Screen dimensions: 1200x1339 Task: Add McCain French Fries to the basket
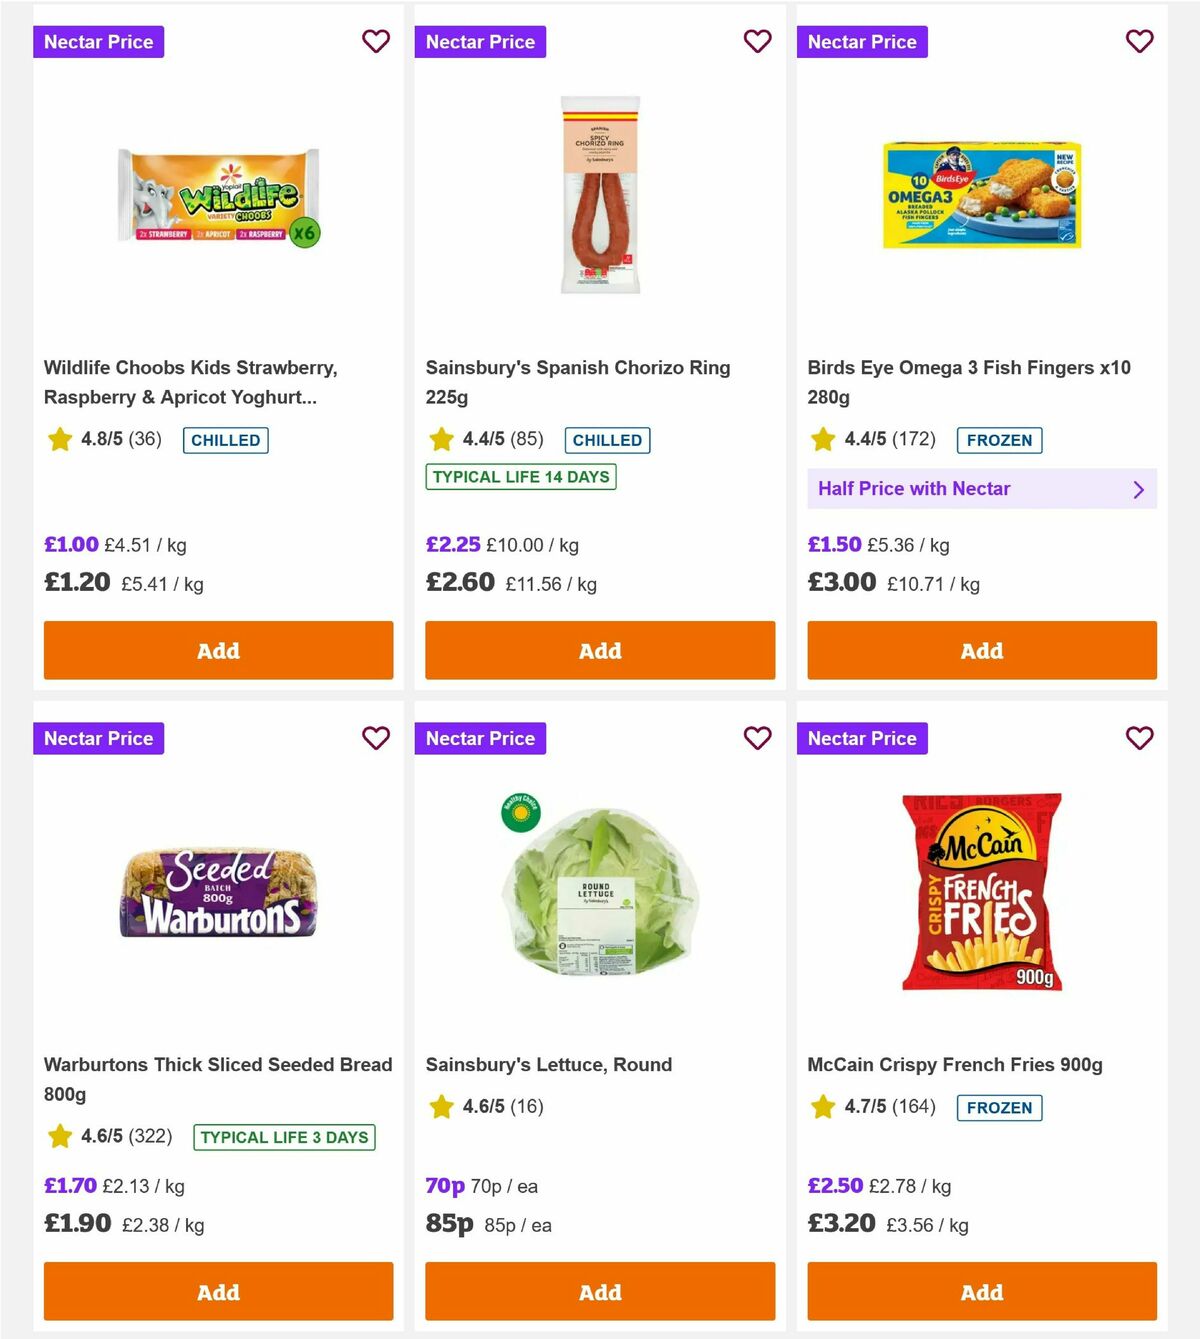pyautogui.click(x=981, y=1292)
